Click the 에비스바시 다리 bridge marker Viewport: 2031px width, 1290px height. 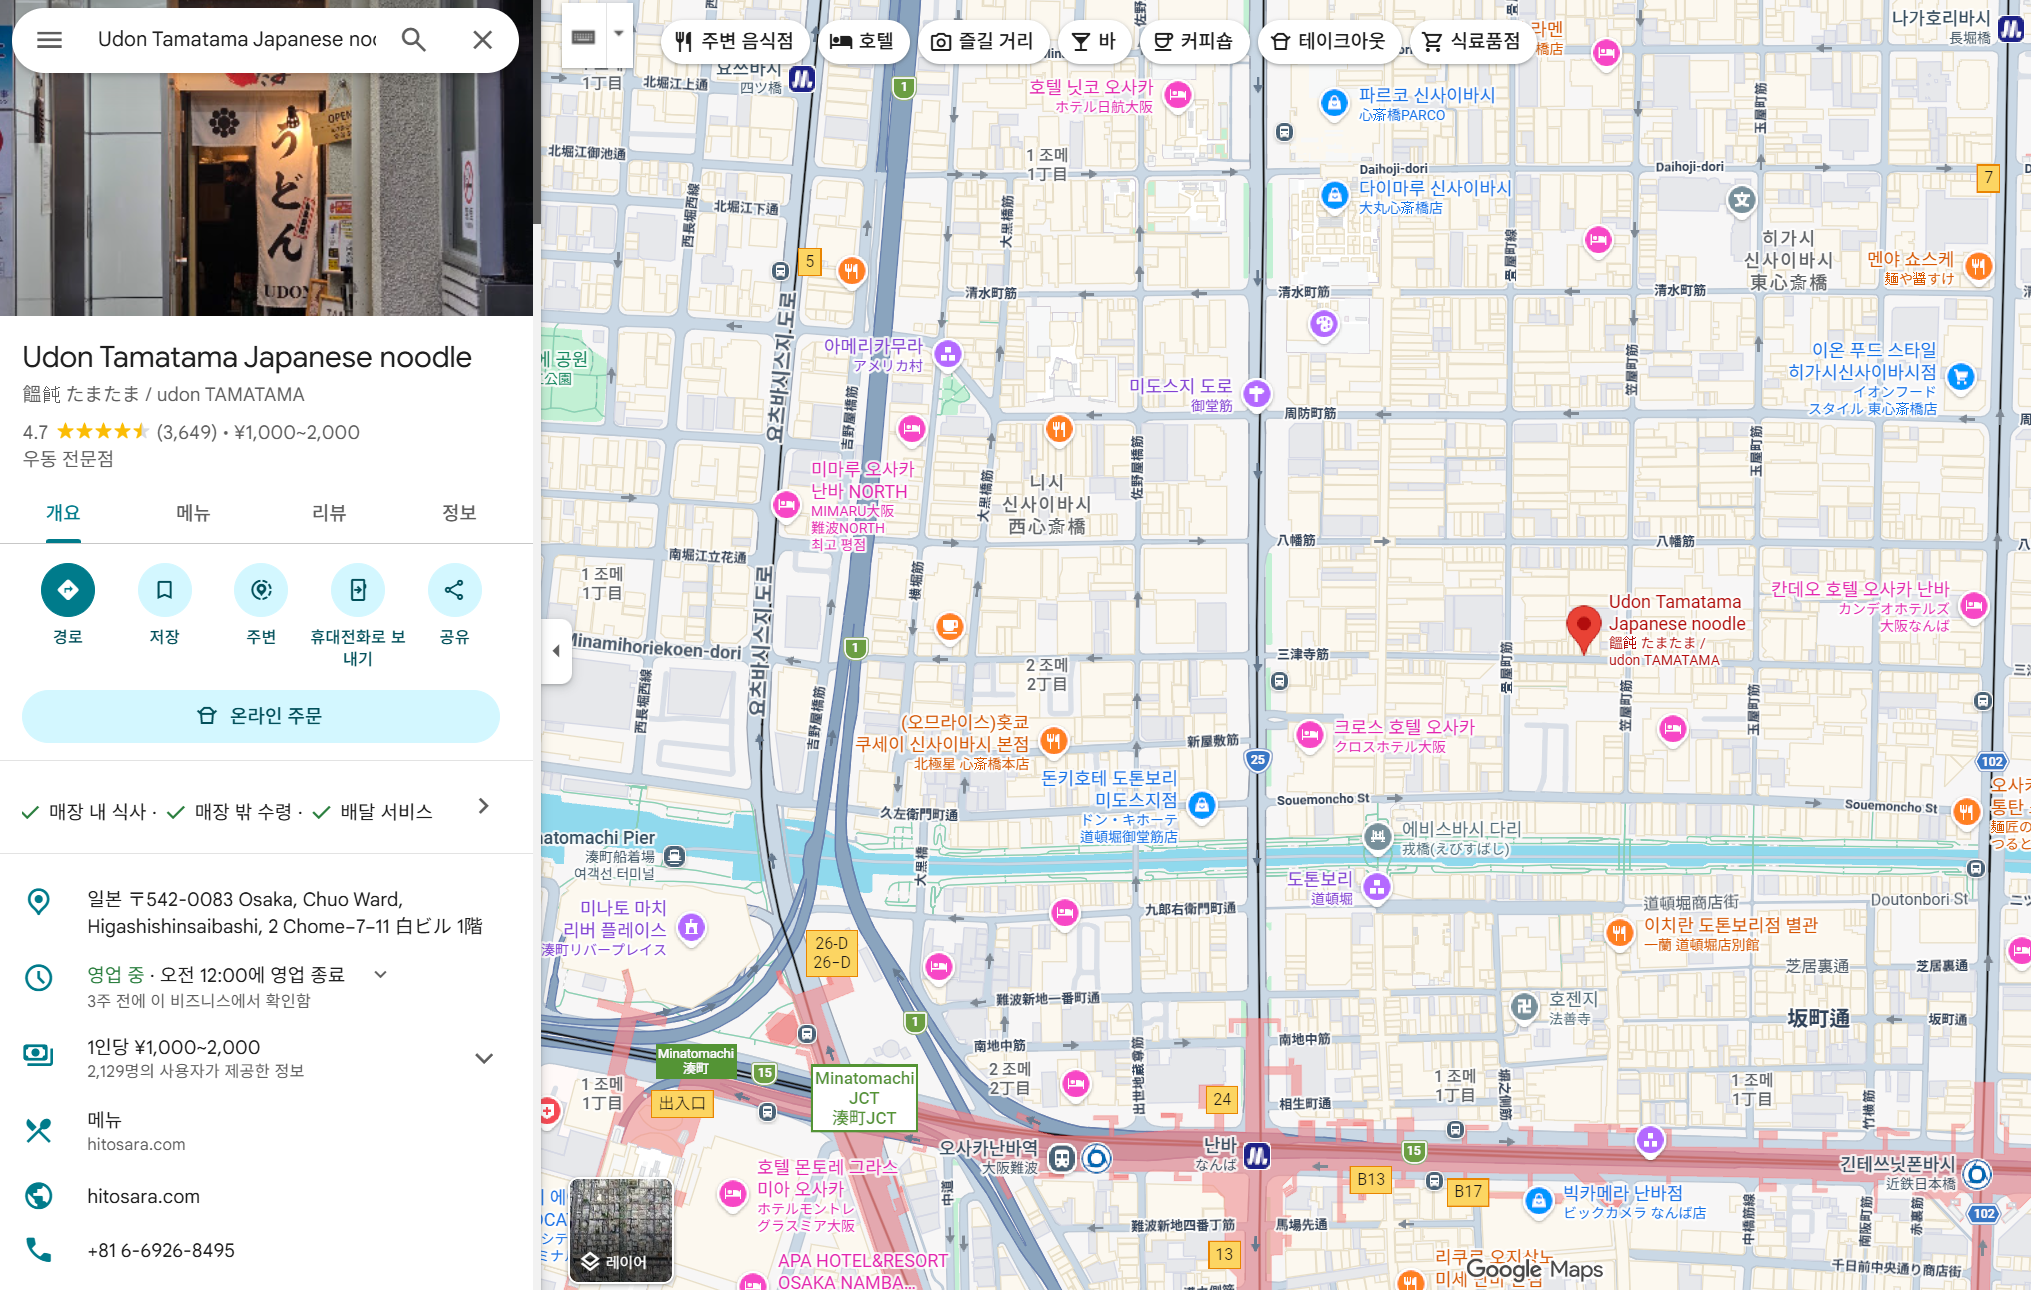tap(1378, 837)
